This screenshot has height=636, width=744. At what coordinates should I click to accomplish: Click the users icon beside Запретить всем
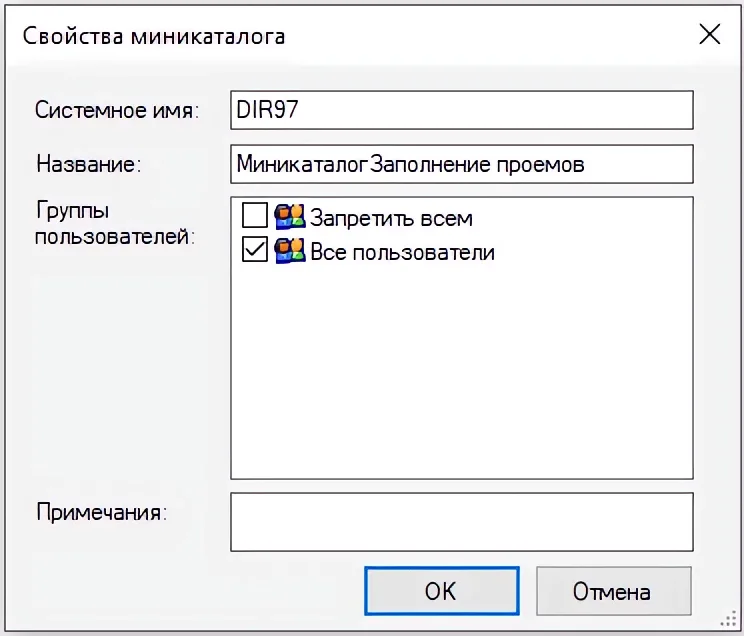290,216
